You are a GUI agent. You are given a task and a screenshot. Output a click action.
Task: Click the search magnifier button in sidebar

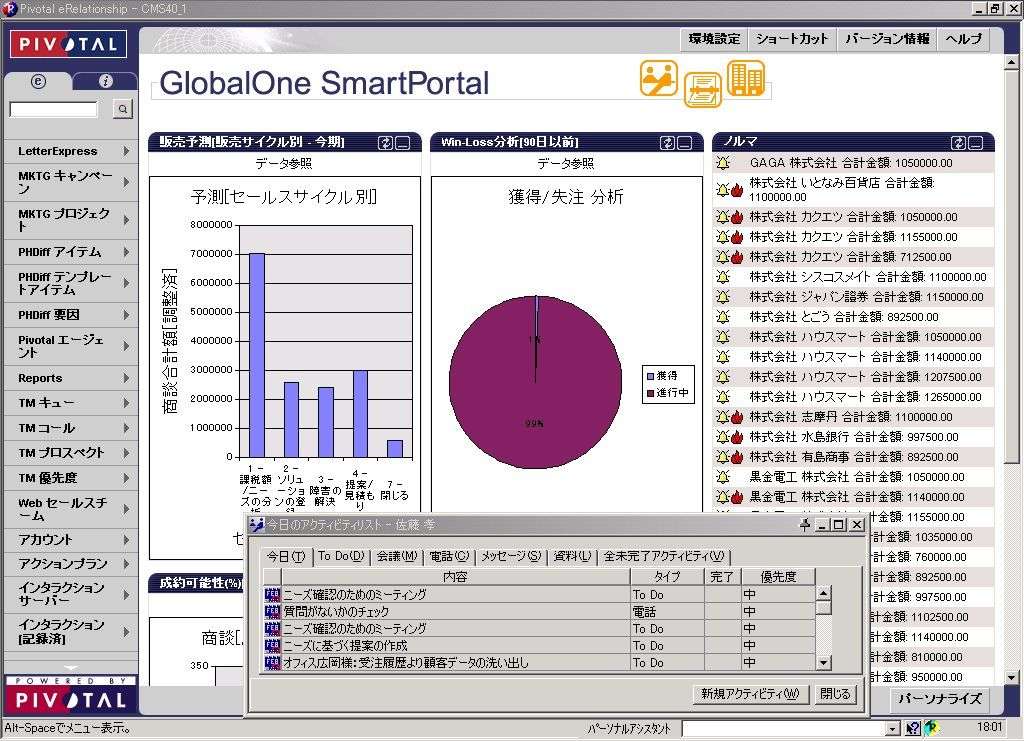(123, 109)
